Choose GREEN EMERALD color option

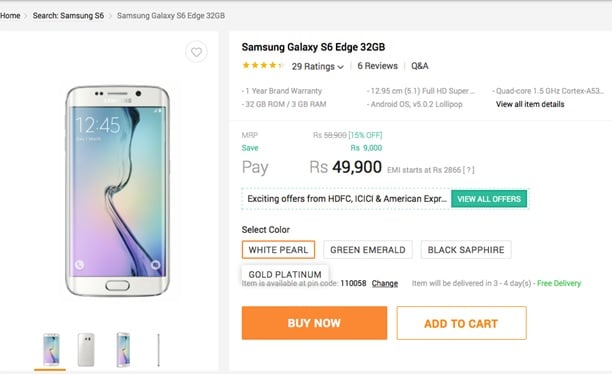point(368,250)
